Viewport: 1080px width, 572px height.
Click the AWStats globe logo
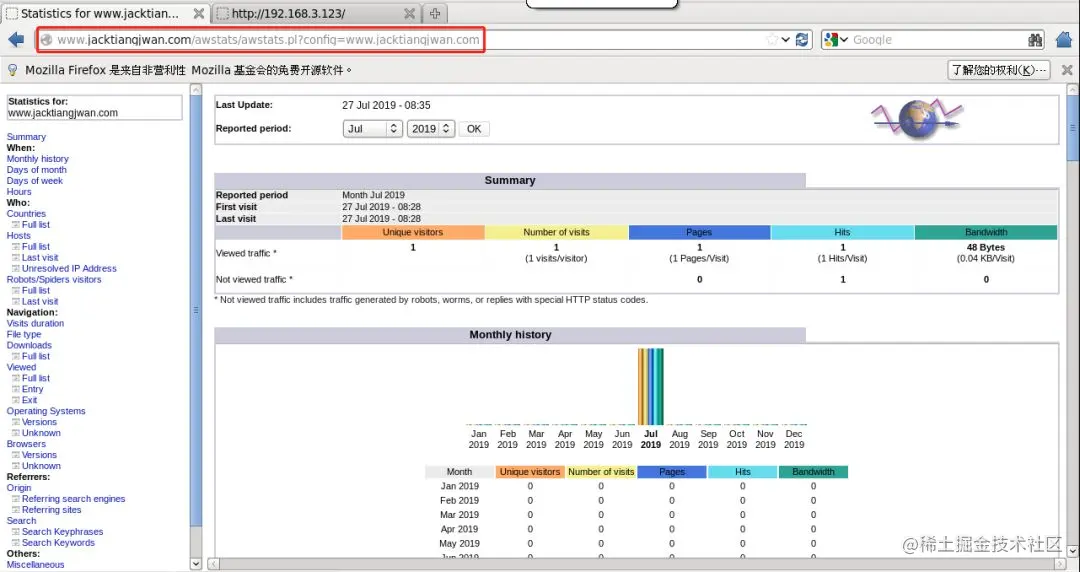click(x=916, y=119)
